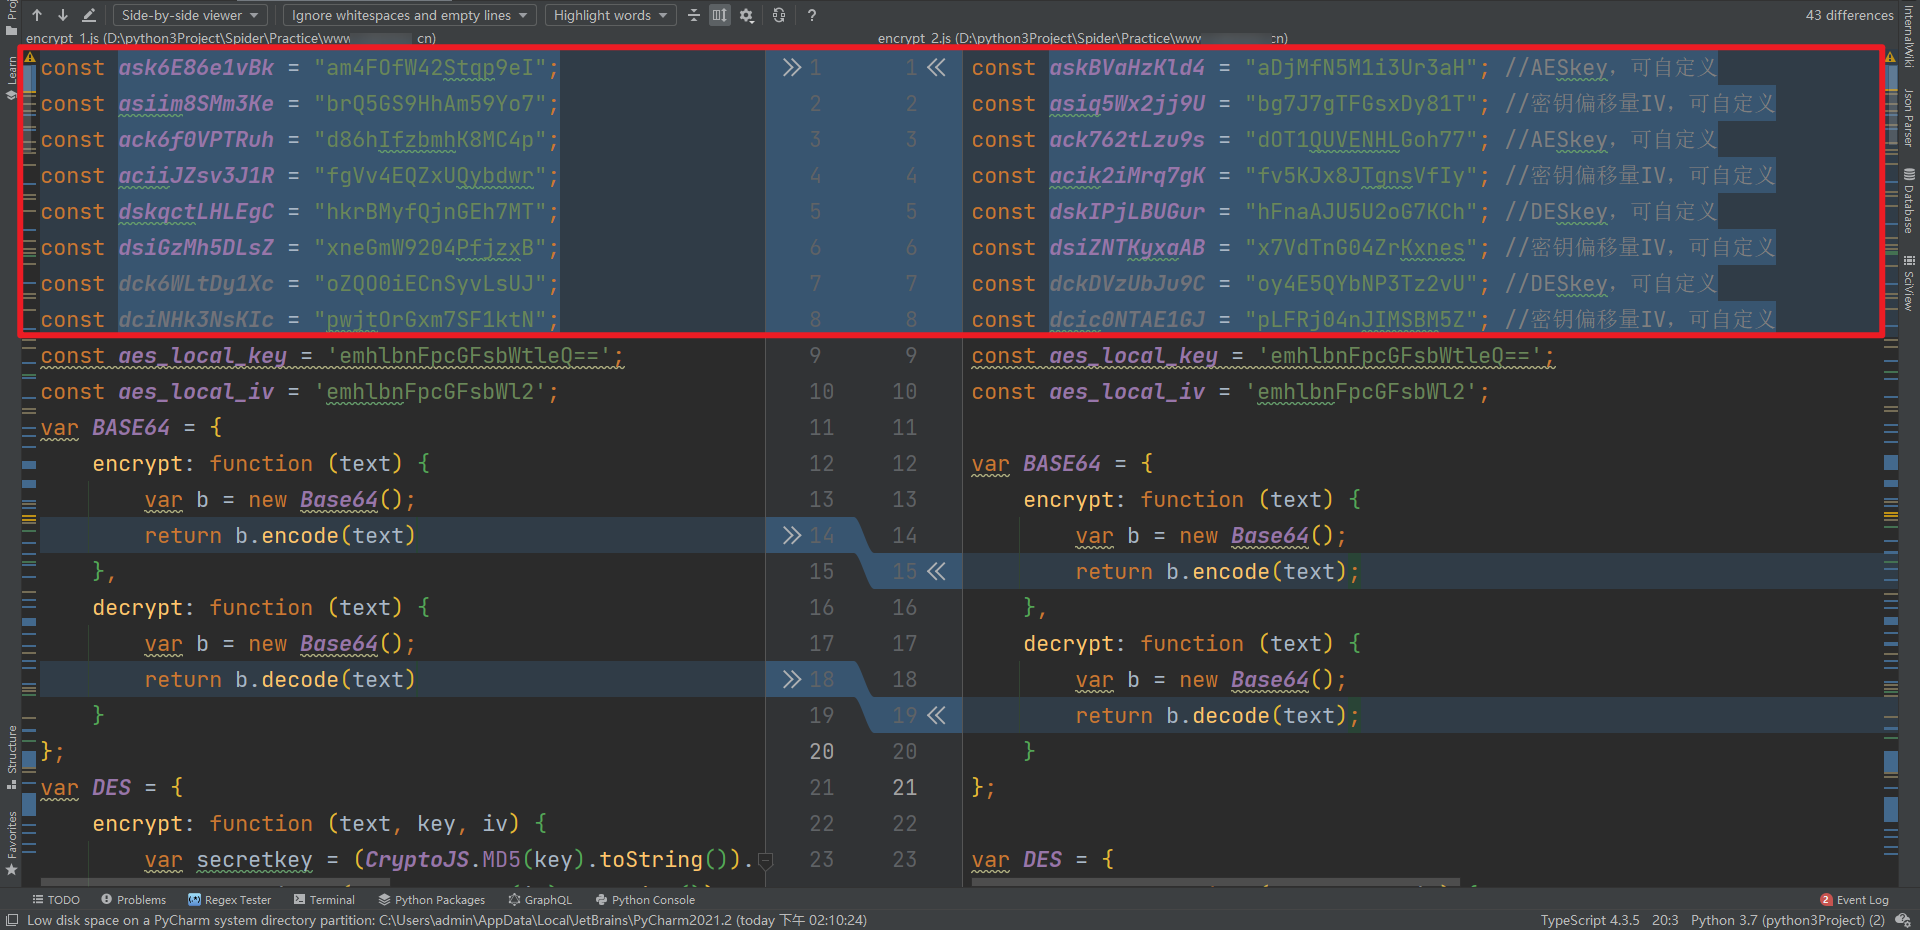Click dcic0NTAE1GJ constant in right pane

(x=1127, y=320)
